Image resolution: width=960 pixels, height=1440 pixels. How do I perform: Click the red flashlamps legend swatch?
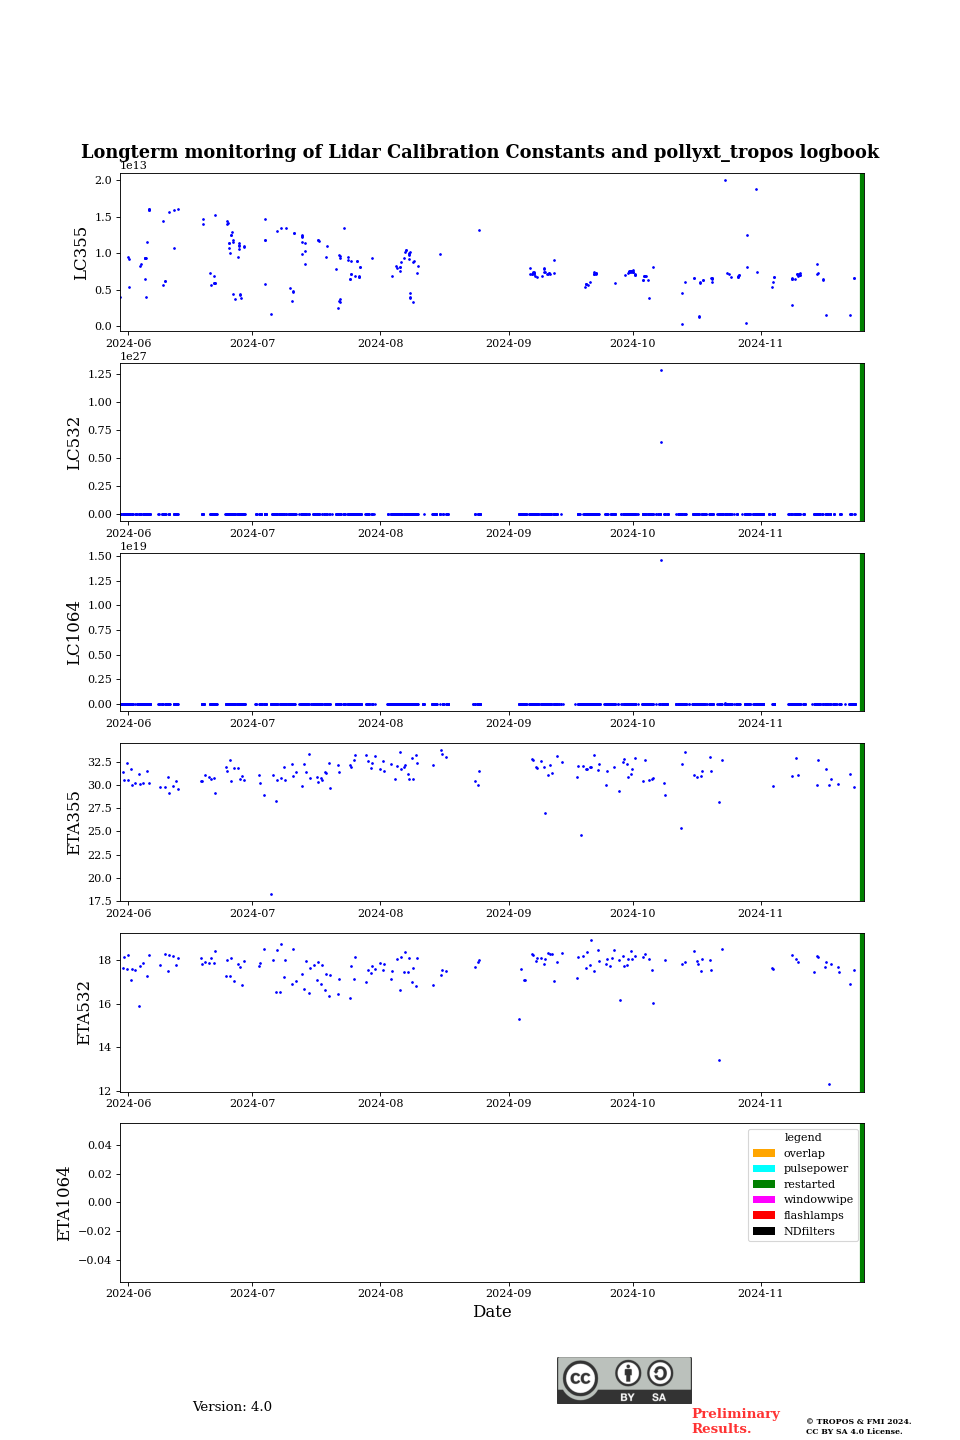coord(764,1215)
